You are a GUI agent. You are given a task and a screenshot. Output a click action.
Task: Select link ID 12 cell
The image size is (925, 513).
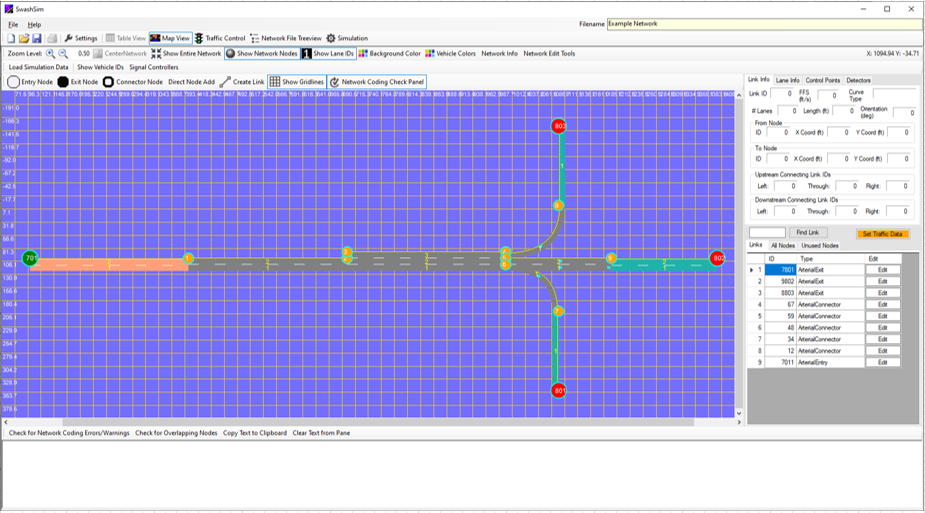[x=780, y=351]
